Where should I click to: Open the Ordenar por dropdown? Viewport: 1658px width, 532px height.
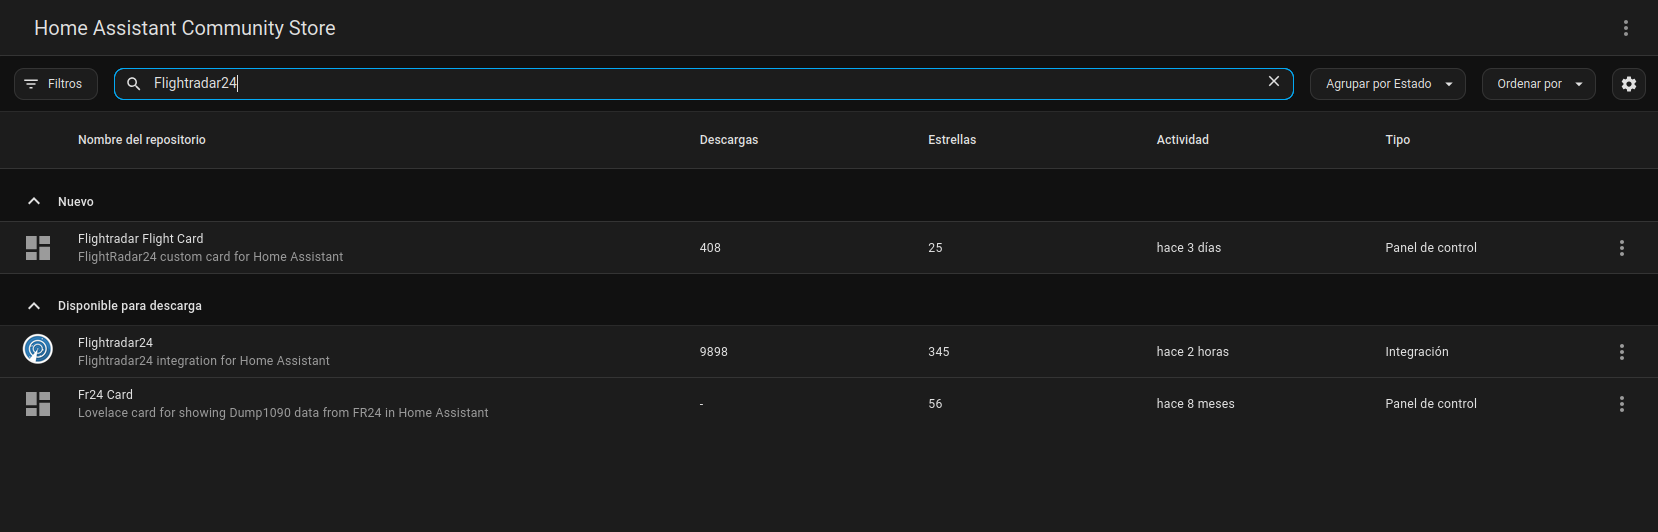pos(1538,84)
